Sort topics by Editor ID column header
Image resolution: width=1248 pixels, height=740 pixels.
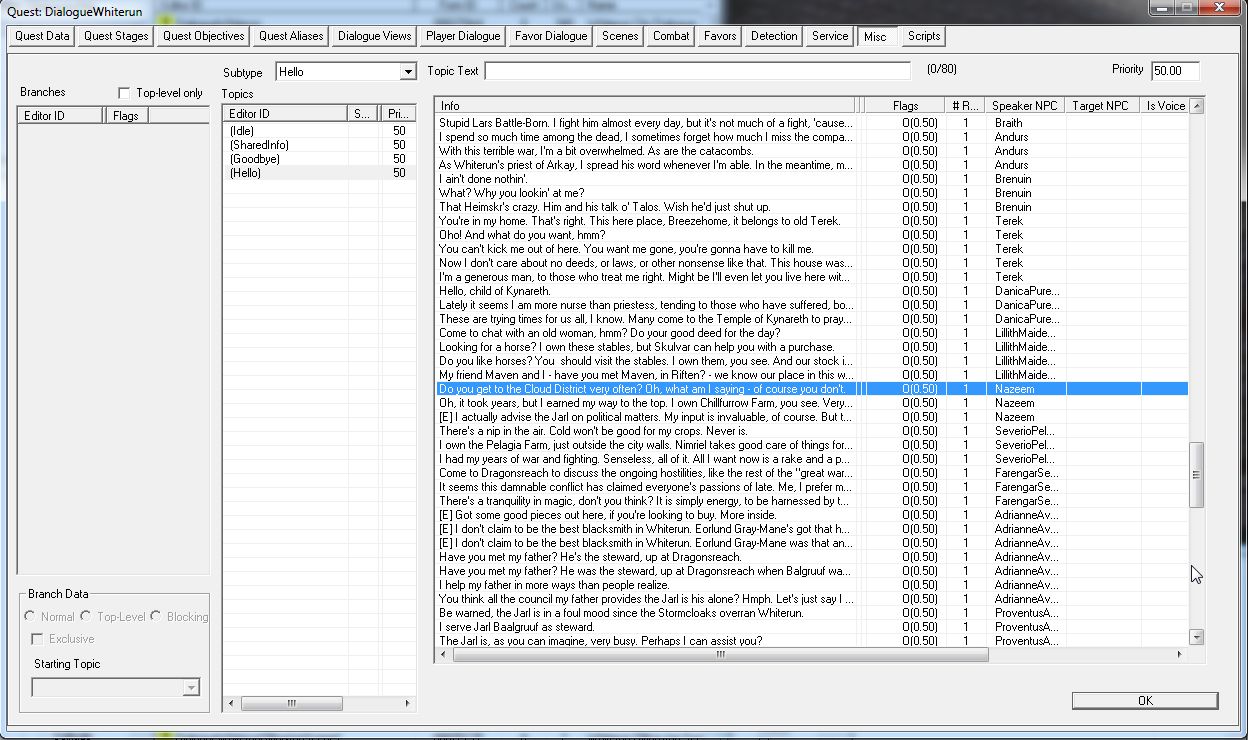tap(285, 114)
